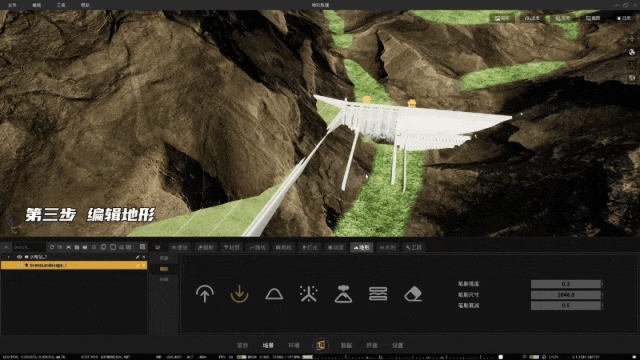
Task: Click the round globe icon on viewport right edge
Action: pyautogui.click(x=632, y=52)
